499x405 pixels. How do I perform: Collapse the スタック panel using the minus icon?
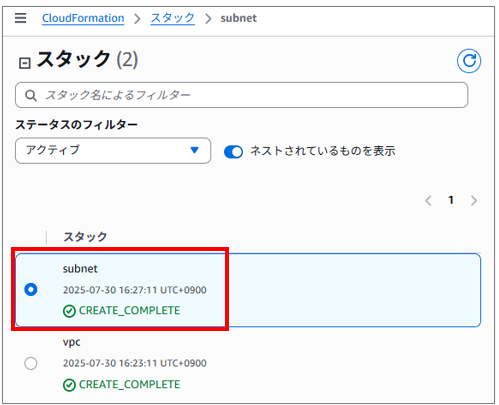tap(25, 63)
